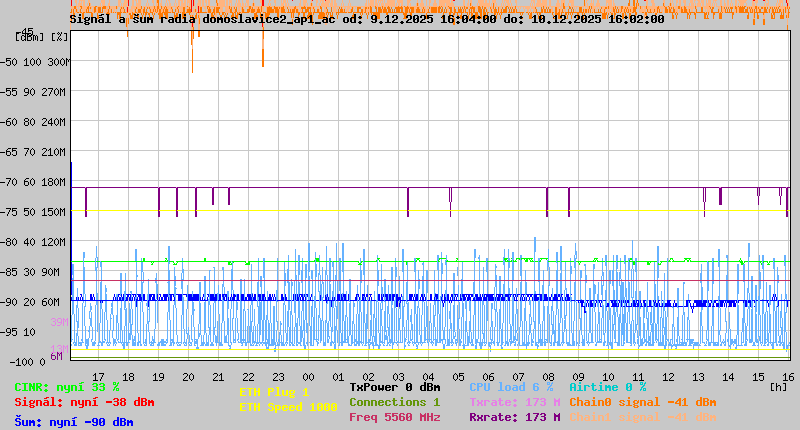The height and width of the screenshot is (430, 800).
Task: Click the CPU load legend label
Action: pyautogui.click(x=511, y=387)
